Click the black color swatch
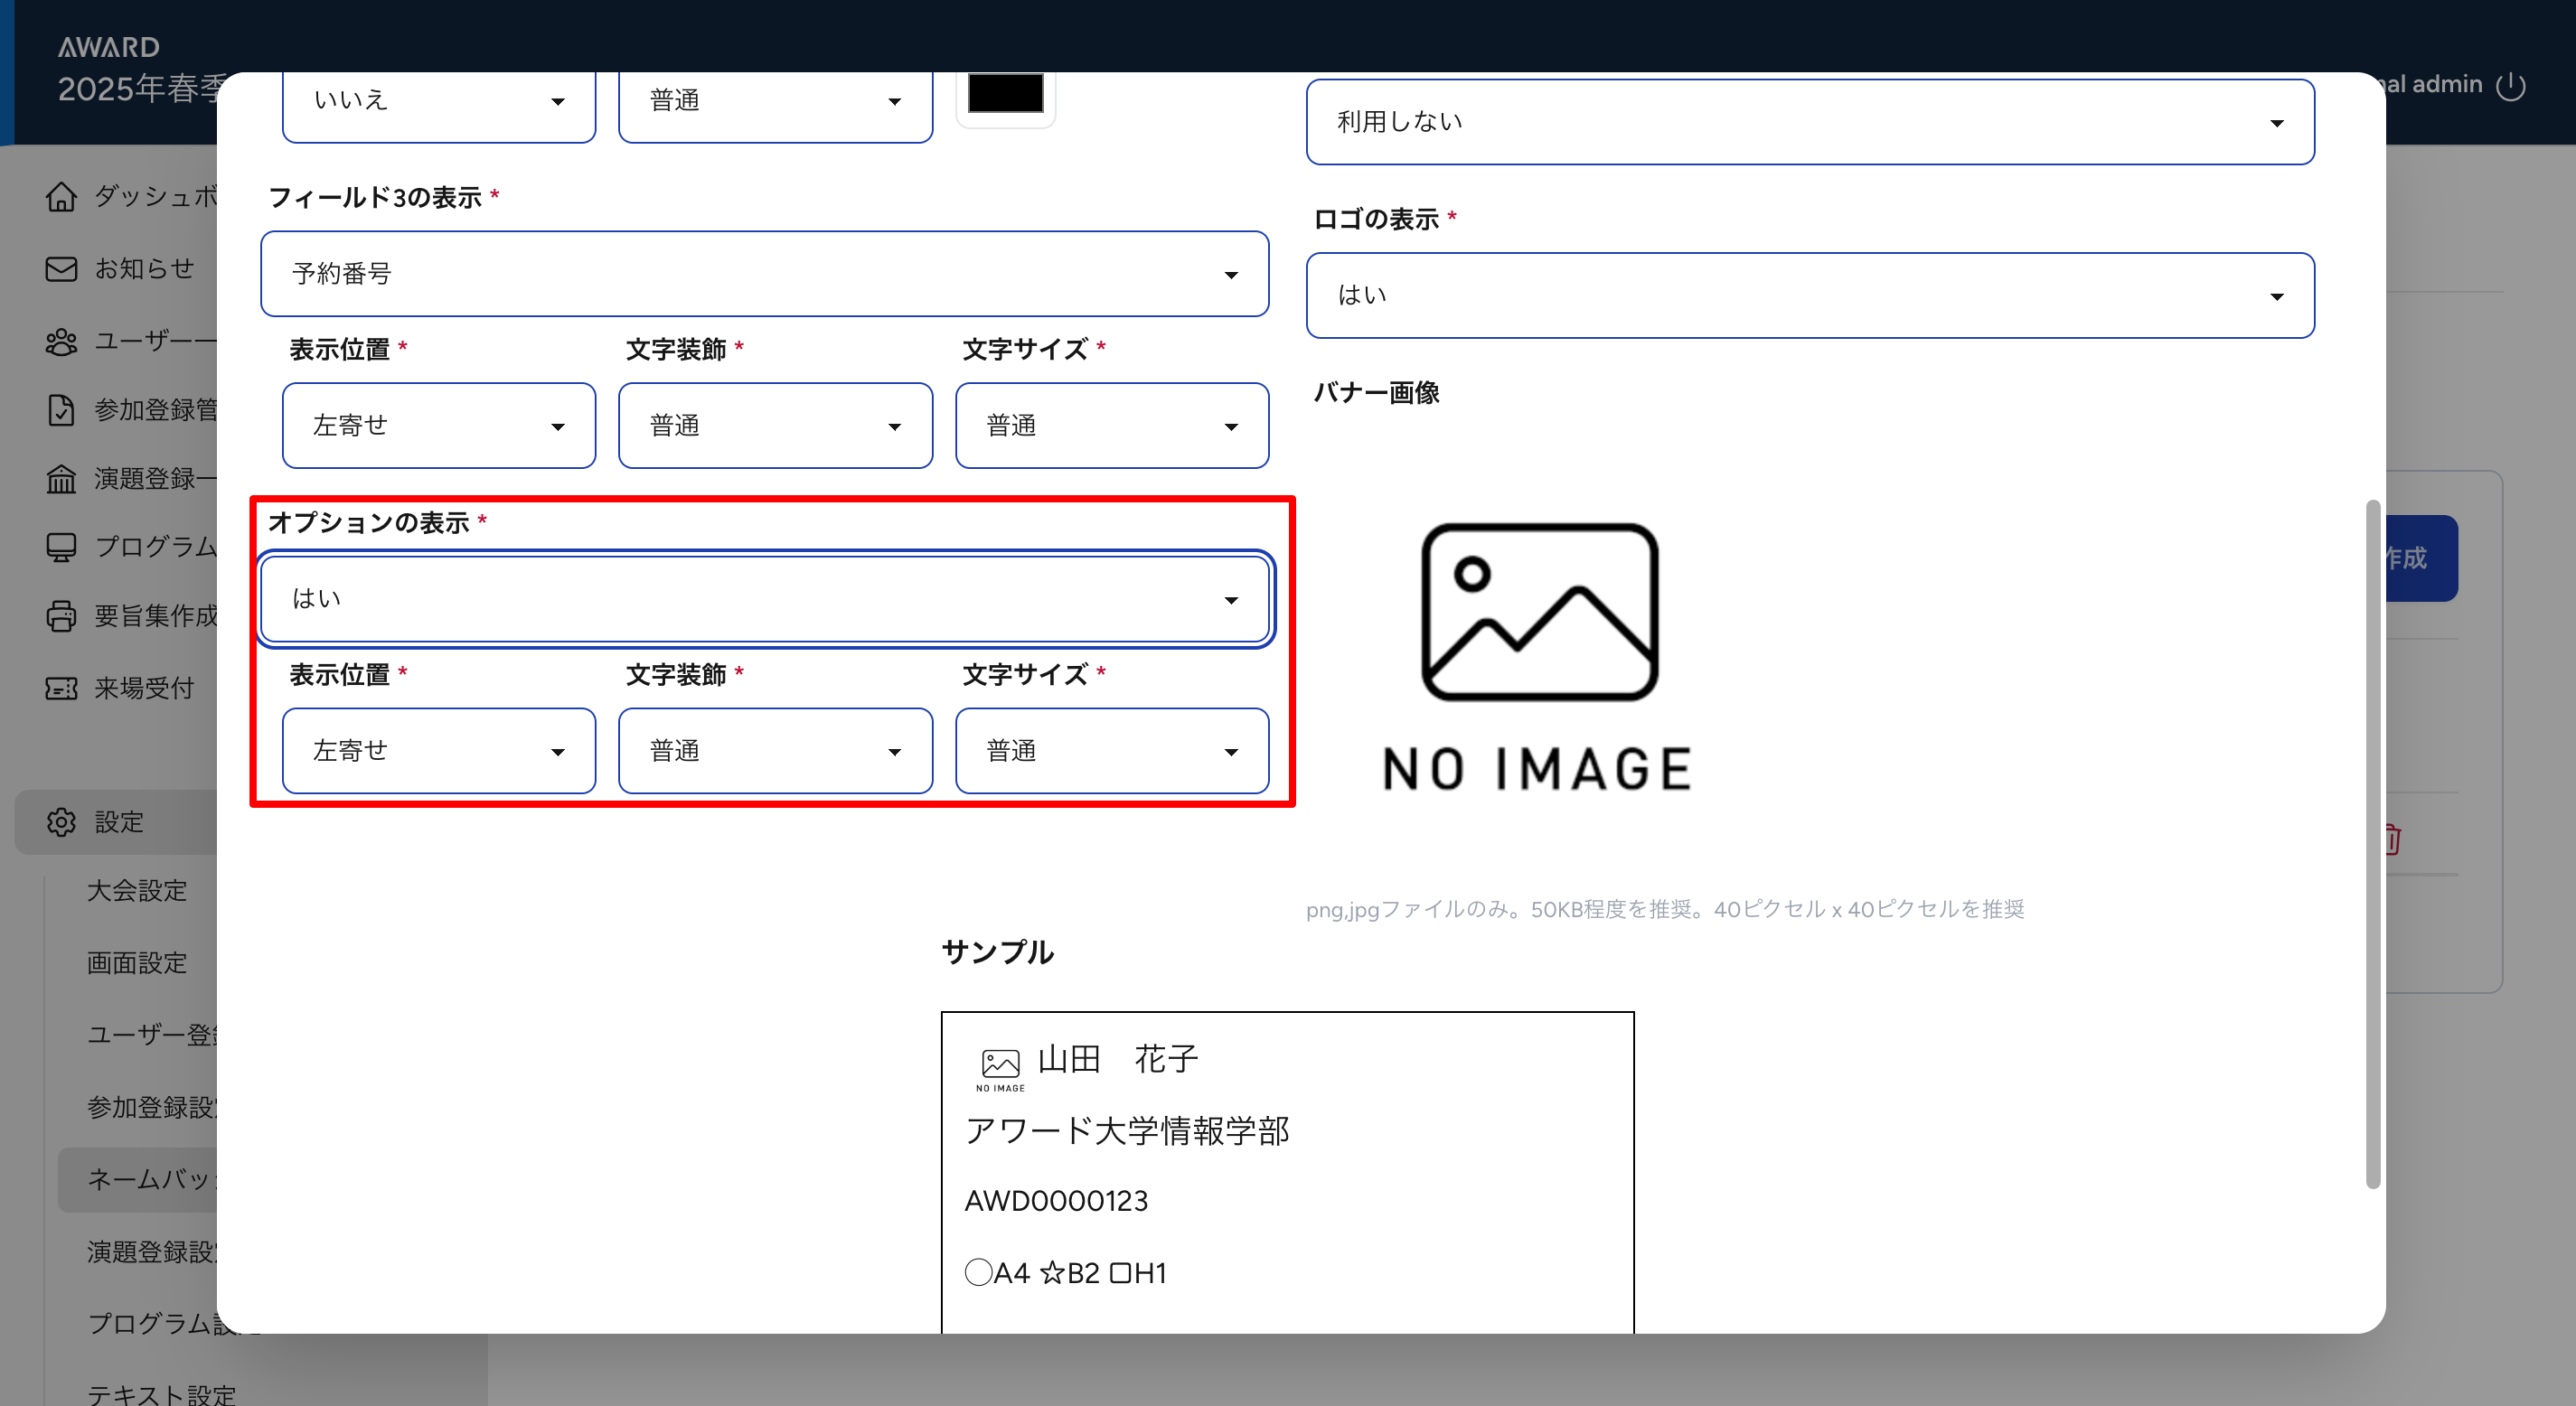Image resolution: width=2576 pixels, height=1406 pixels. 1005,95
